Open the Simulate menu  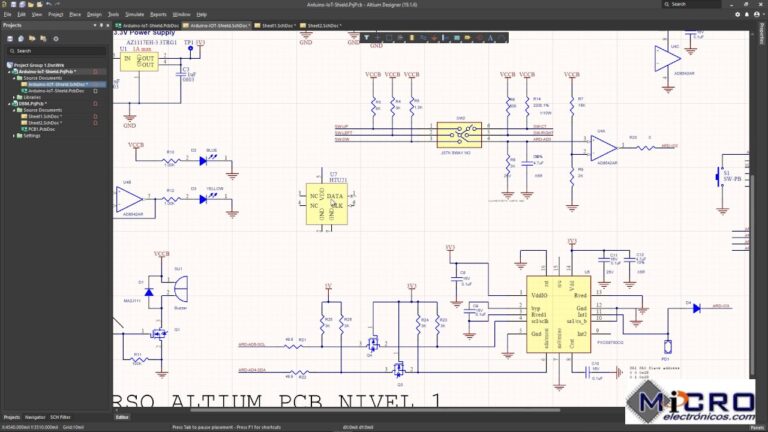click(134, 15)
